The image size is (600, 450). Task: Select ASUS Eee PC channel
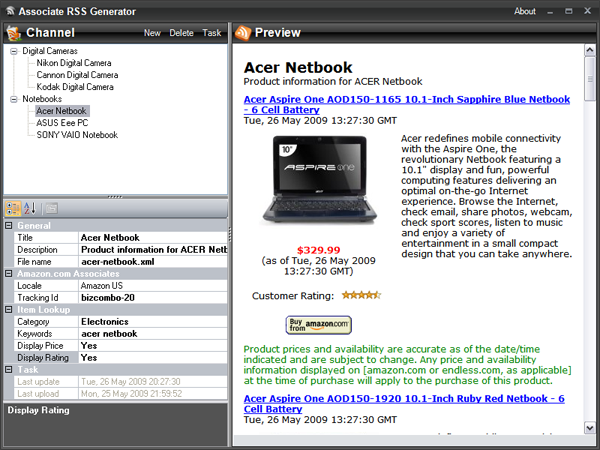pos(62,123)
